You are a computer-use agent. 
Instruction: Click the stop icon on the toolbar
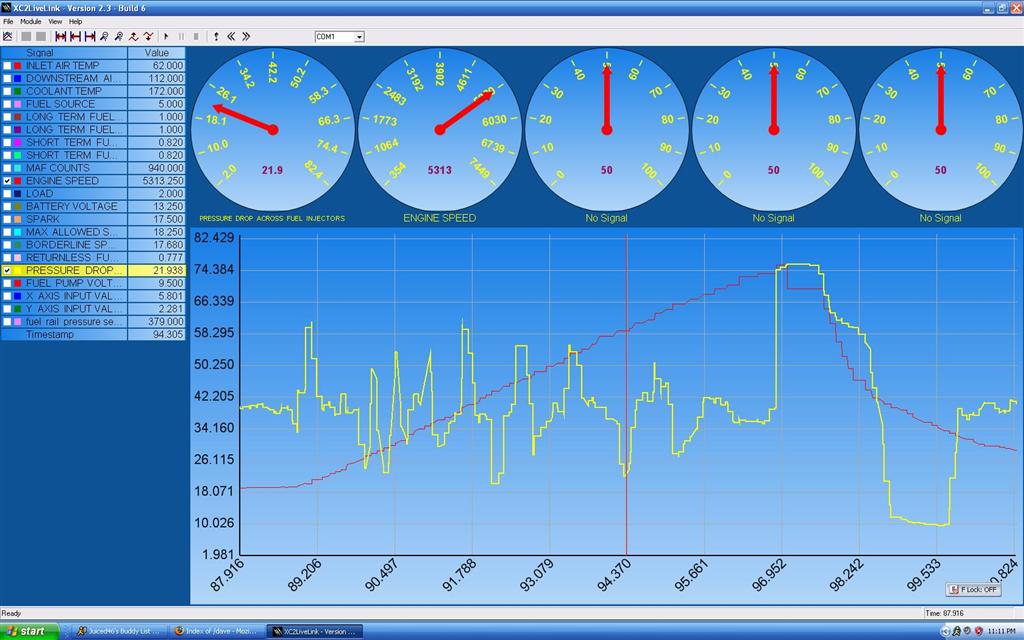pos(196,36)
